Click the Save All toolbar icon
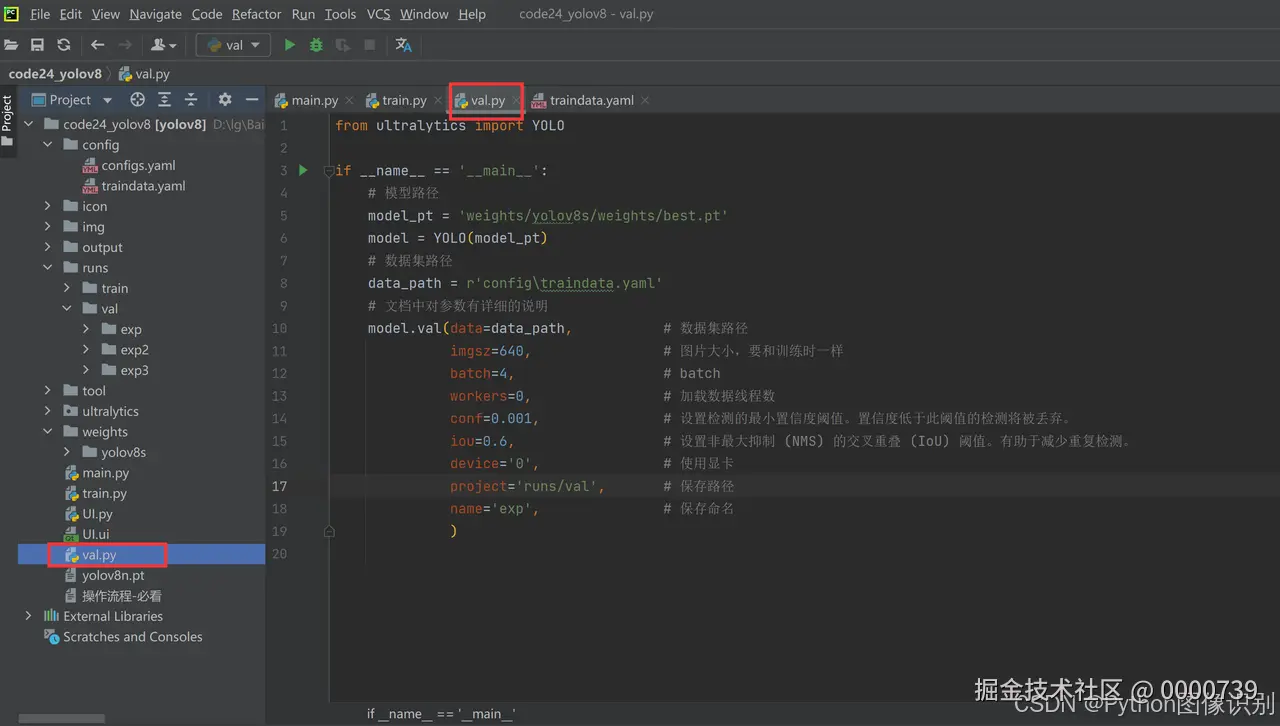 pyautogui.click(x=37, y=45)
